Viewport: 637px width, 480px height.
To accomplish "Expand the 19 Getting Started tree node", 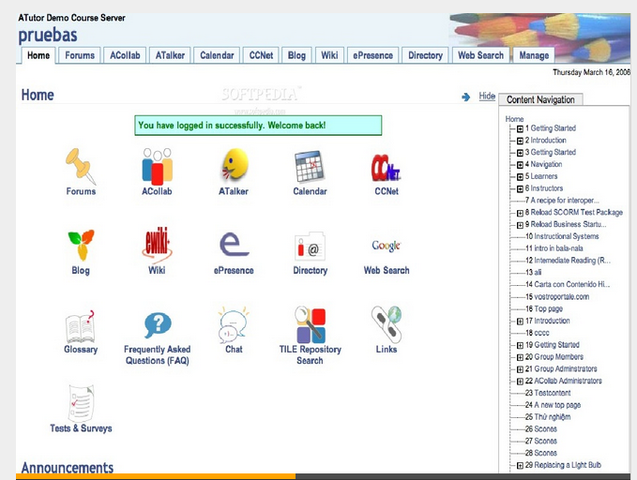I will (x=520, y=346).
